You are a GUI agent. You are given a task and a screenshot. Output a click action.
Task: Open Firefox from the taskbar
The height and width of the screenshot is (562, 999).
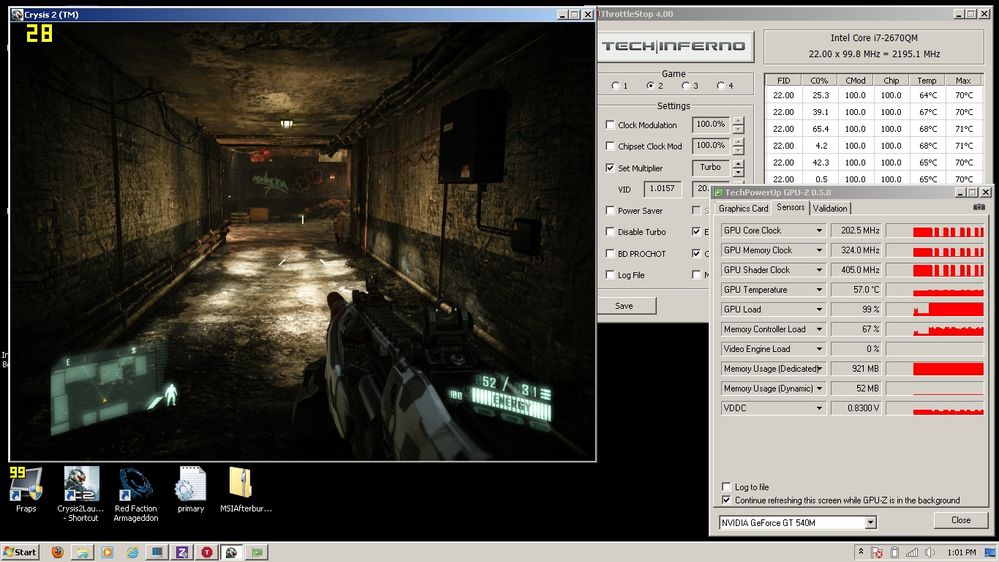(x=57, y=552)
